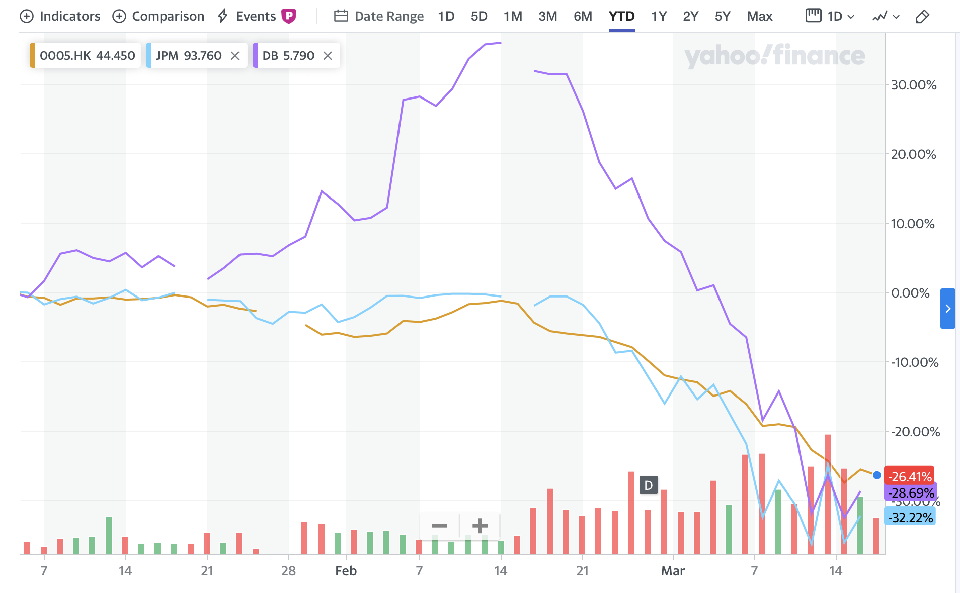Zoom in the chart with plus button

pyautogui.click(x=480, y=526)
